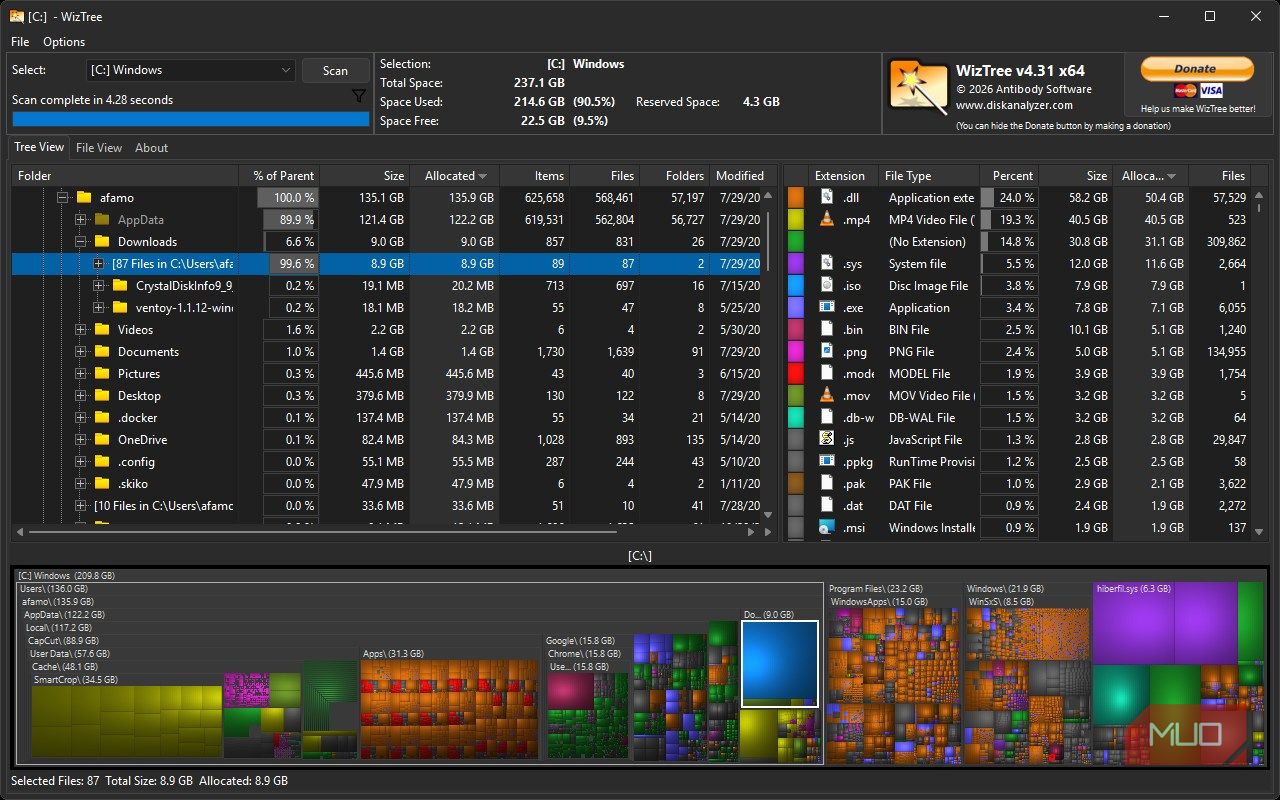Collapse the Downloads folder node
1280x800 pixels.
(80, 242)
